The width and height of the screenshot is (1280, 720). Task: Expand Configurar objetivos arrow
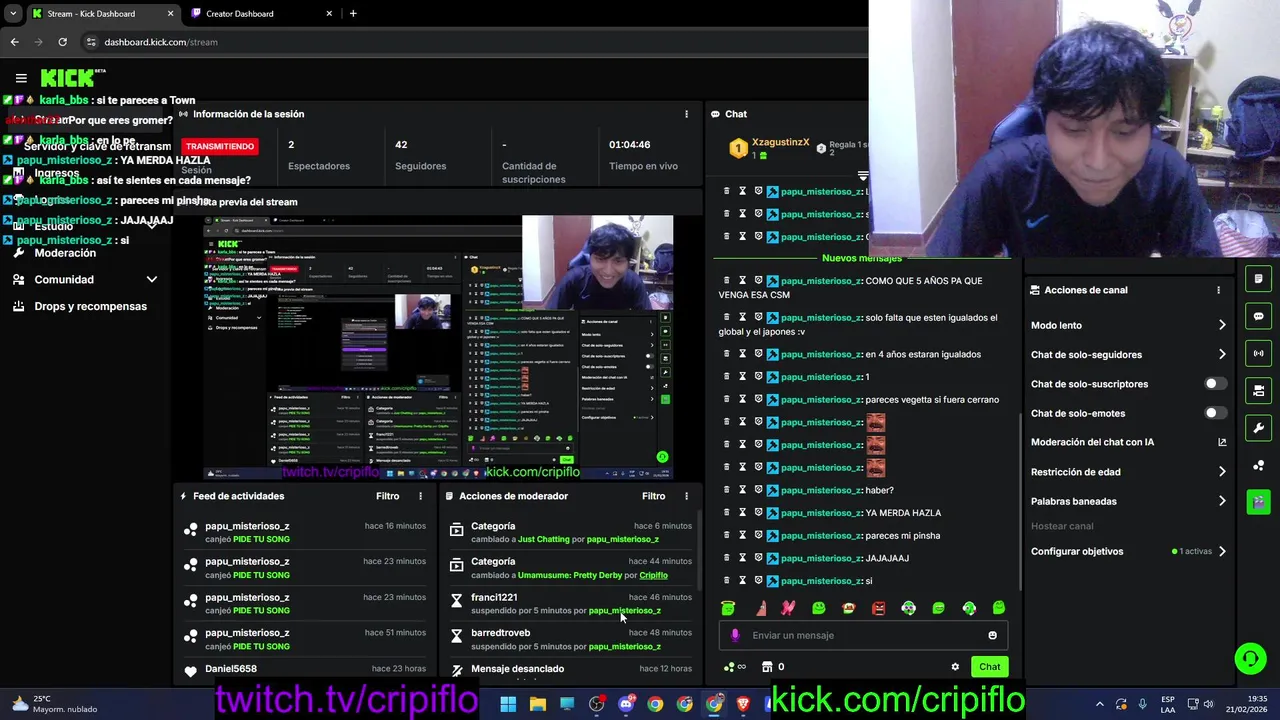click(x=1222, y=551)
